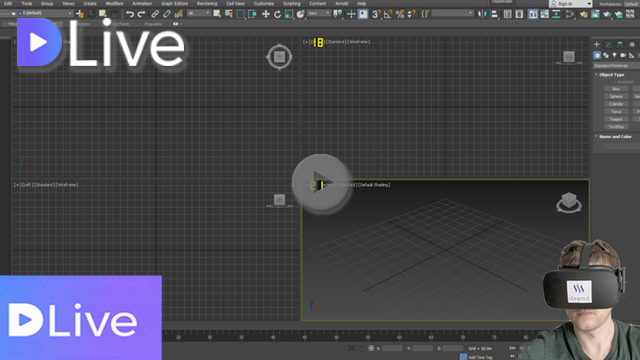This screenshot has width=640, height=360.
Task: Click the Use Pivot Point Center icon
Action: 338,14
